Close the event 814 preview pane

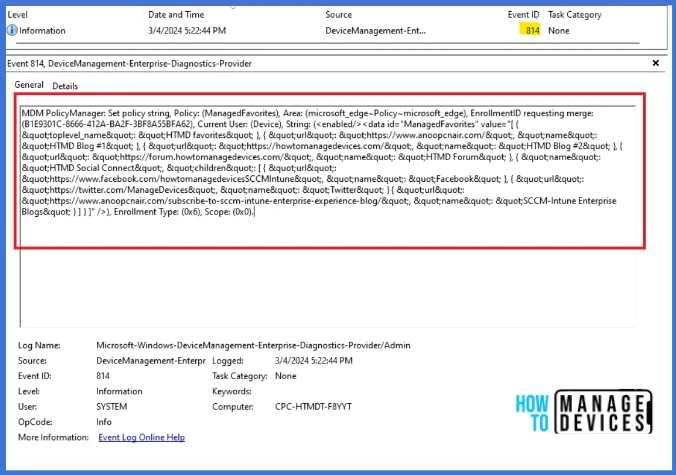(x=656, y=63)
